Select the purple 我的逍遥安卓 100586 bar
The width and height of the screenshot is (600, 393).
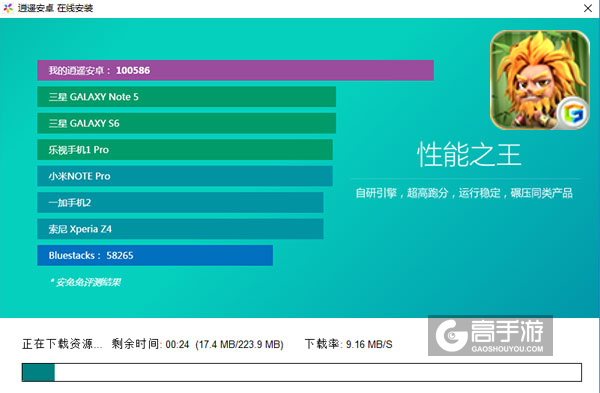(235, 70)
